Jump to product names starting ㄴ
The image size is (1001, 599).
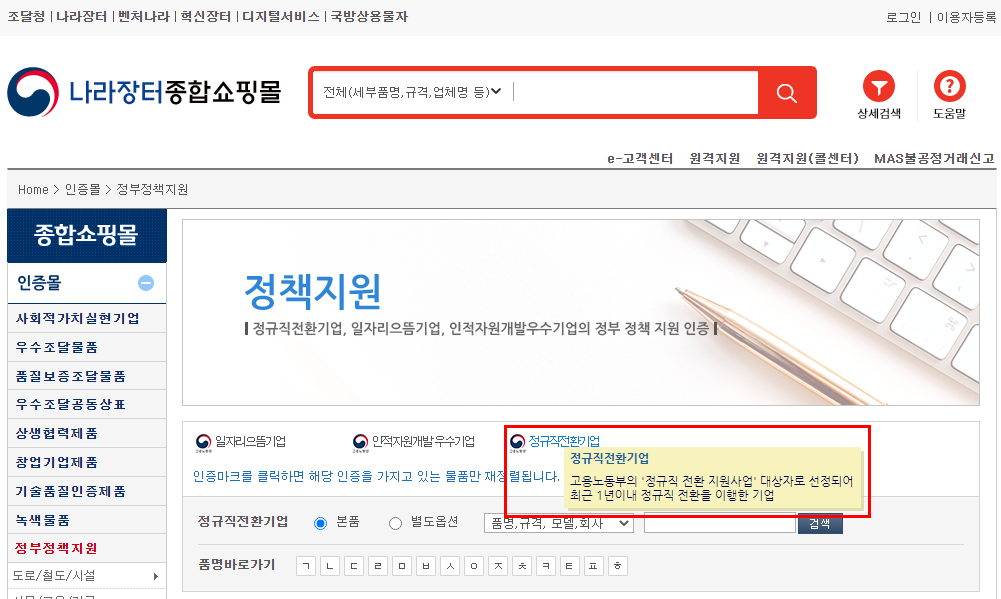point(330,566)
